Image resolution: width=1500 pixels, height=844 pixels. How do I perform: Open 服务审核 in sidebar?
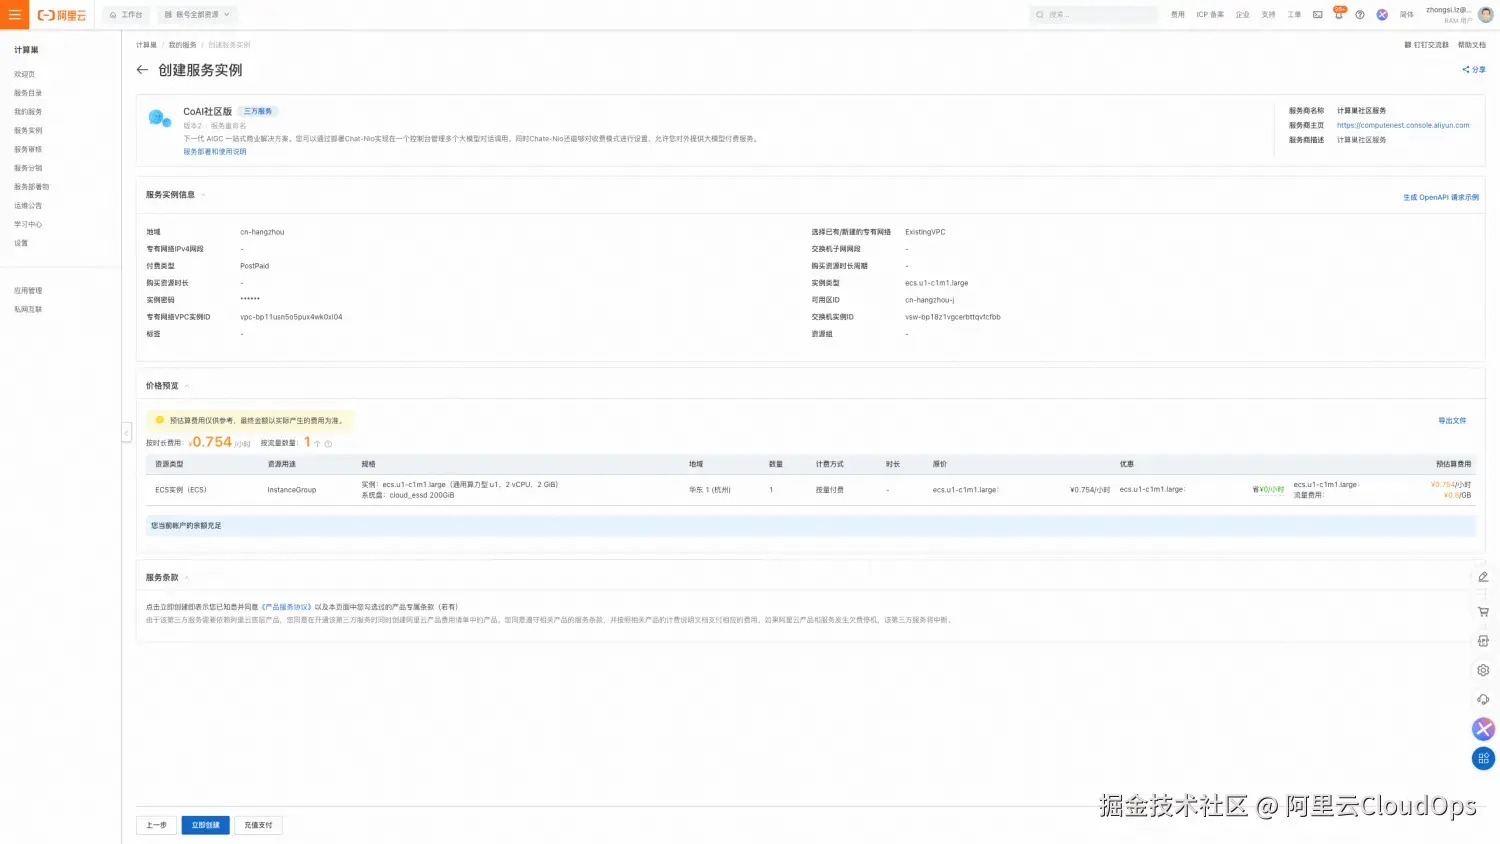(x=28, y=149)
